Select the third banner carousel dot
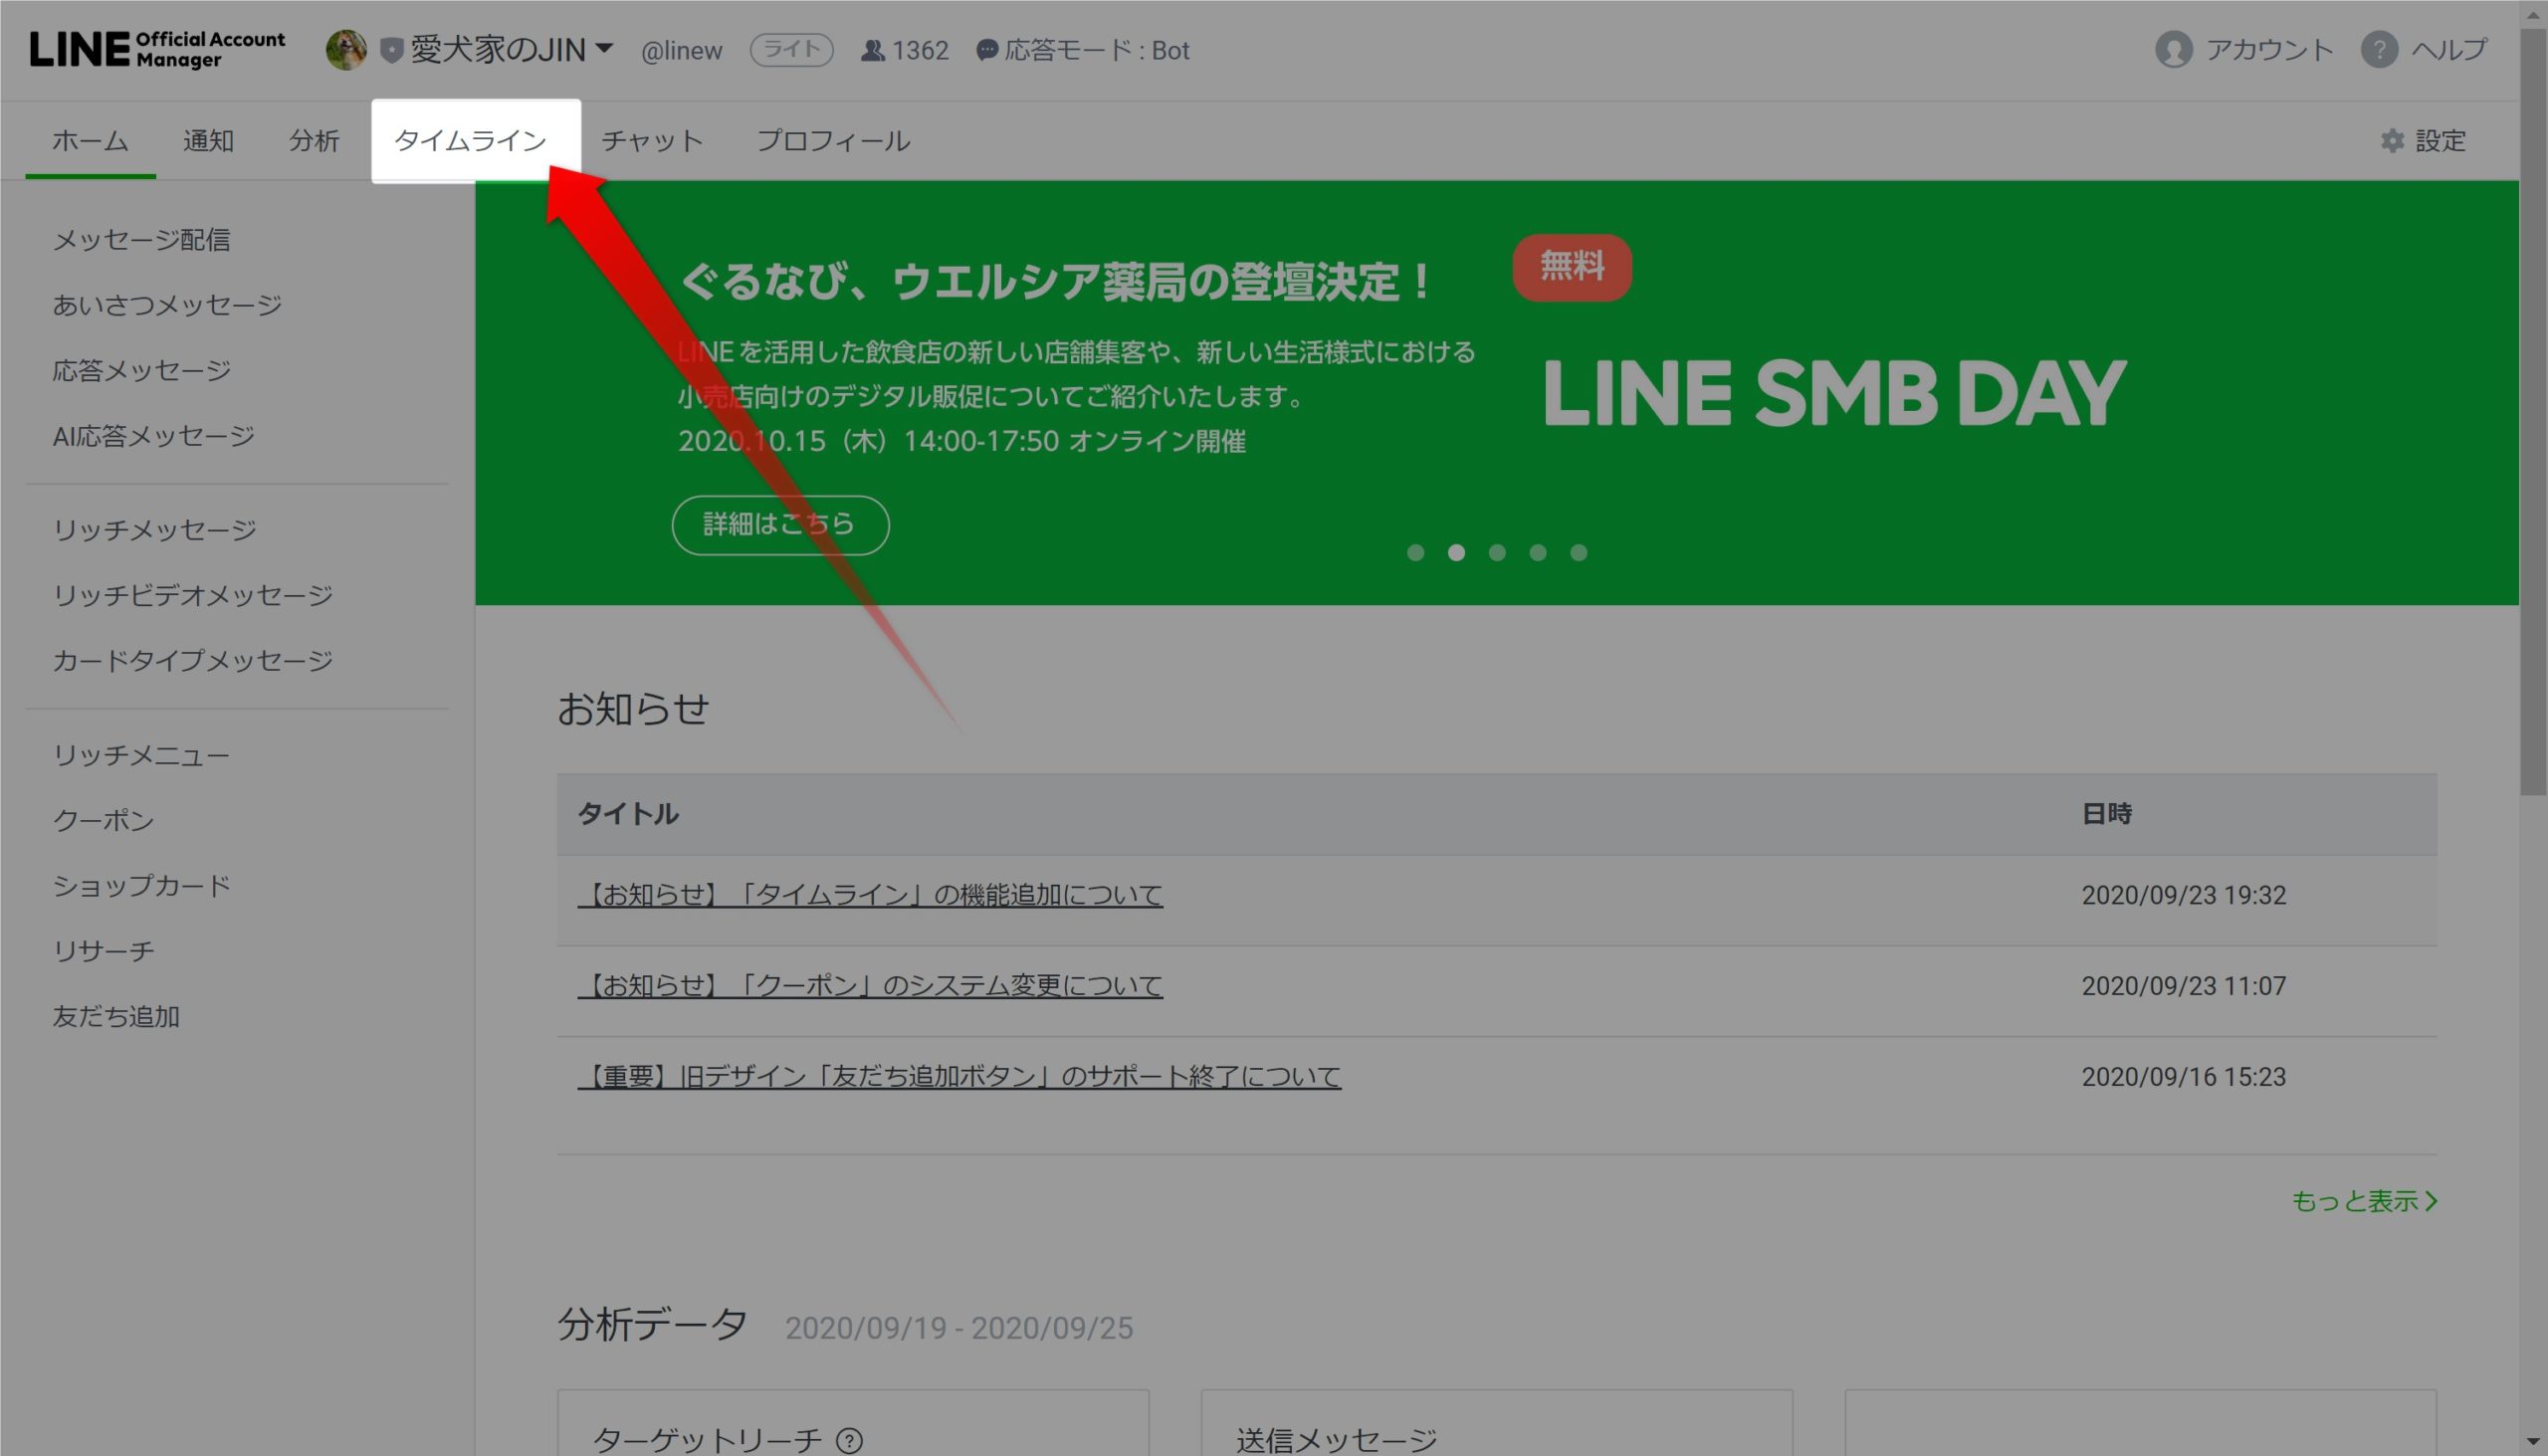The width and height of the screenshot is (2548, 1456). click(1497, 553)
